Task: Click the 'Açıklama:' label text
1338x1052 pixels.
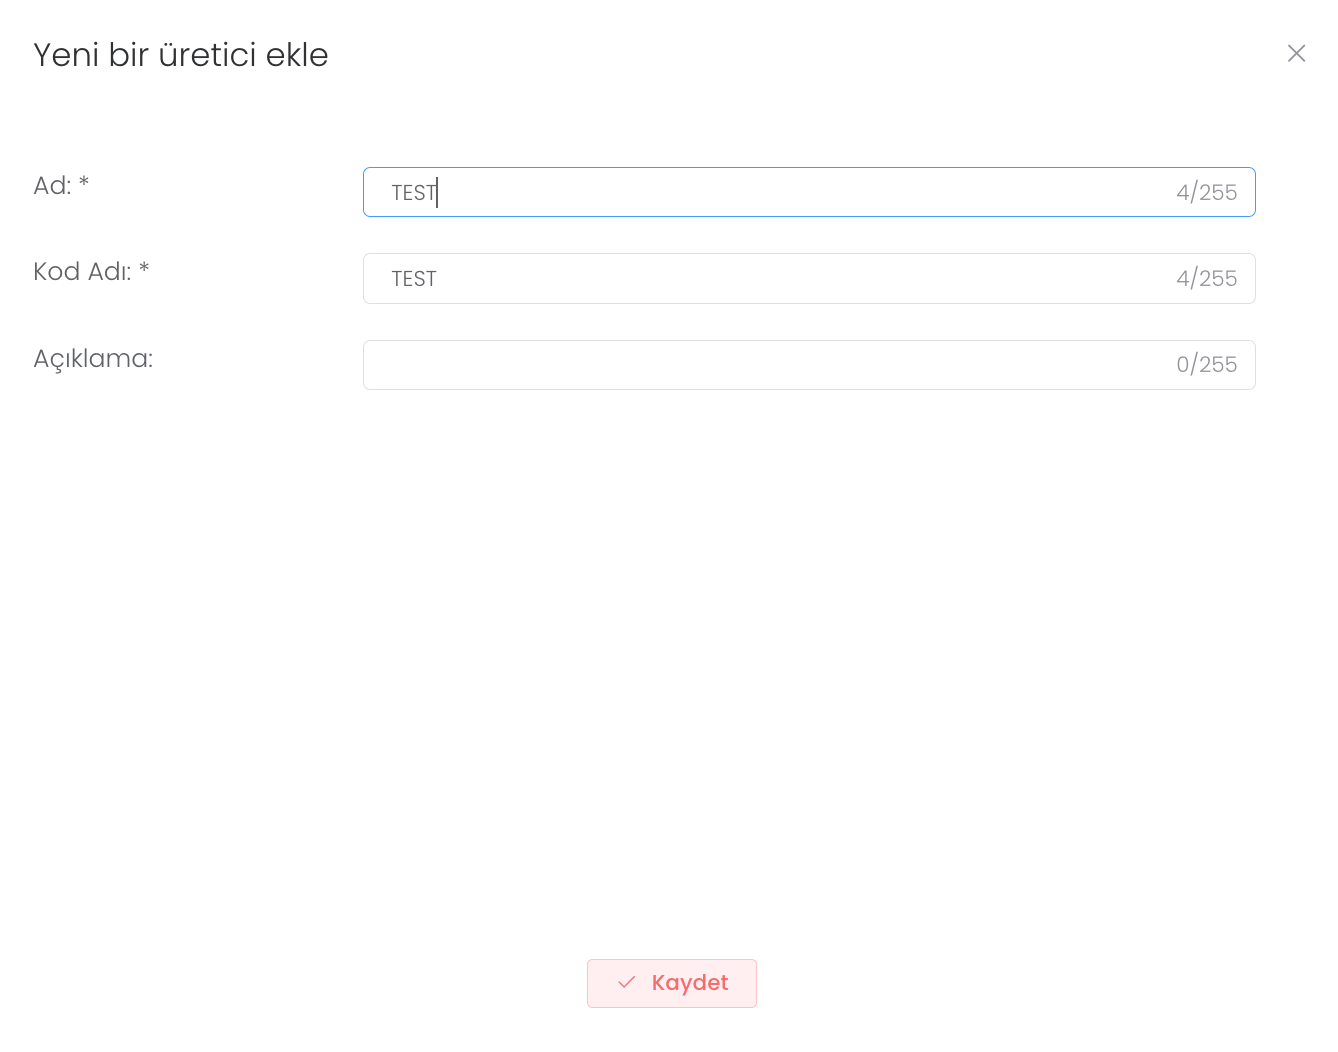Action: [x=93, y=359]
